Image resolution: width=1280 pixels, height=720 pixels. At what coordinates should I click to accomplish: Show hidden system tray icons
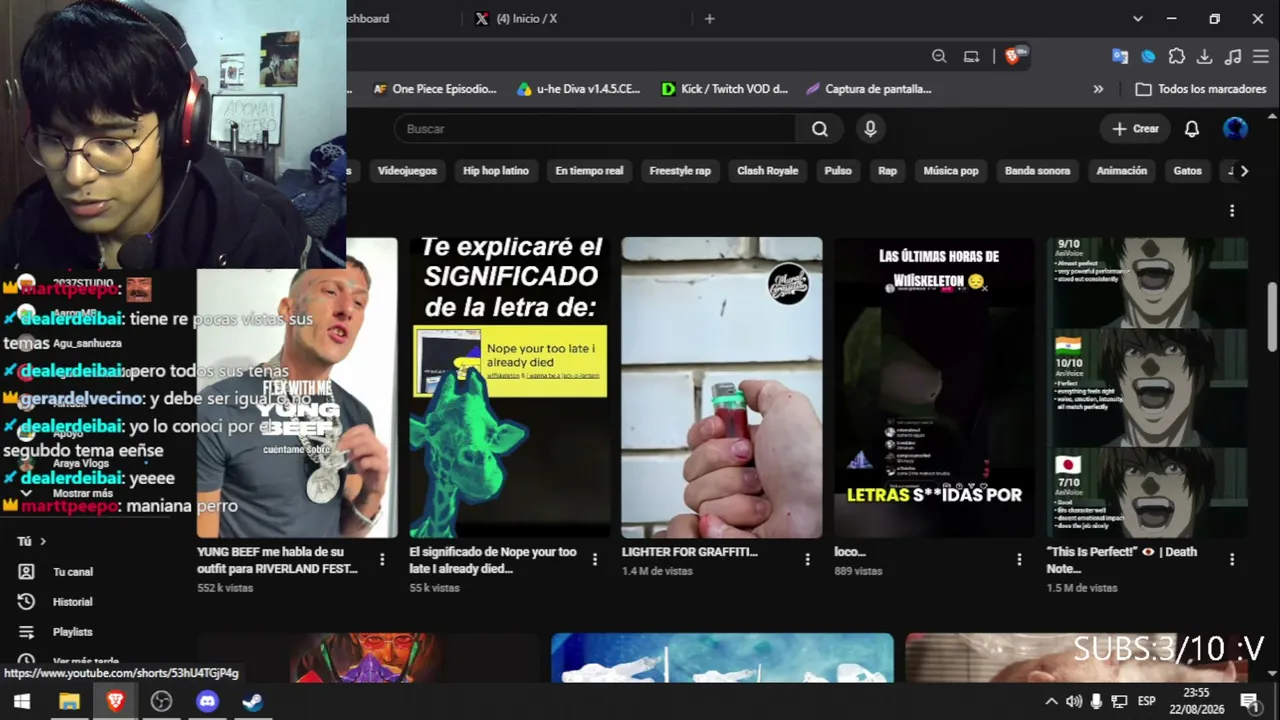pos(1051,701)
